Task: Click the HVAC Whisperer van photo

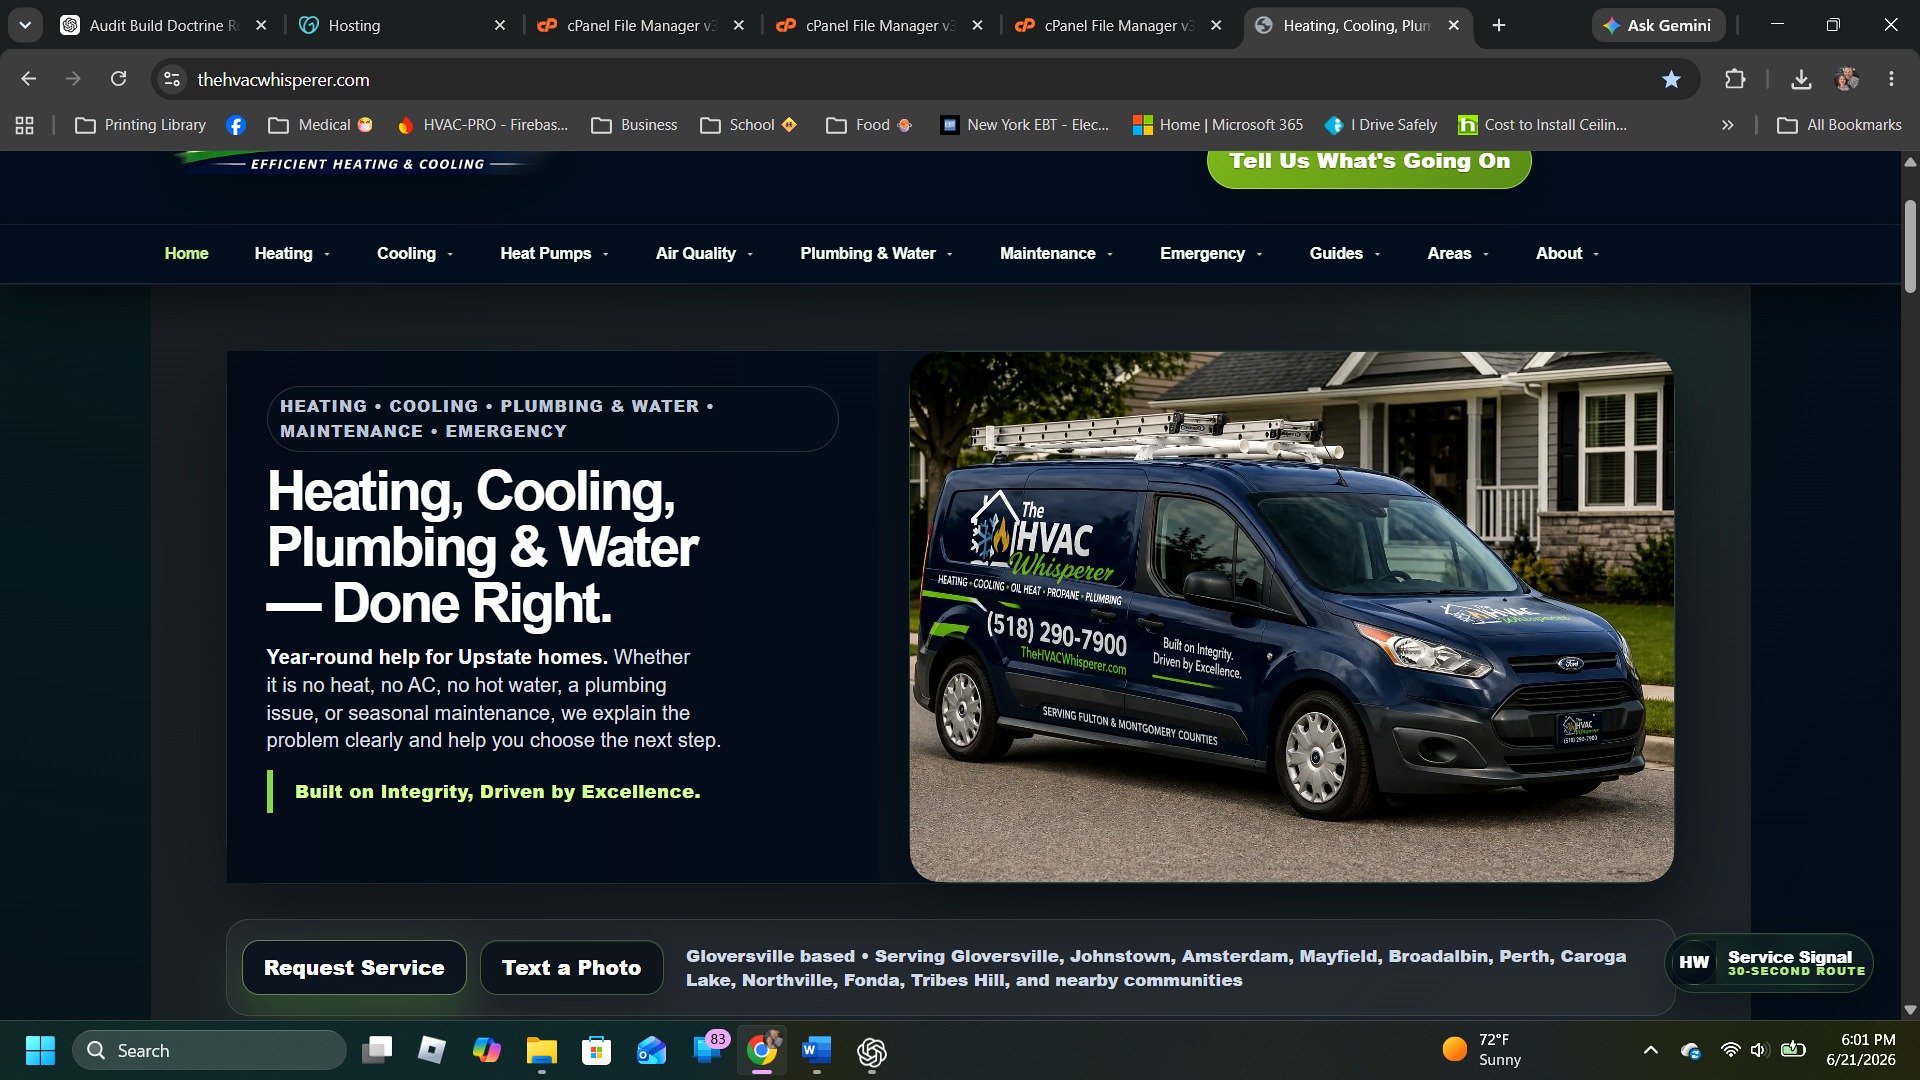Action: coord(1291,617)
